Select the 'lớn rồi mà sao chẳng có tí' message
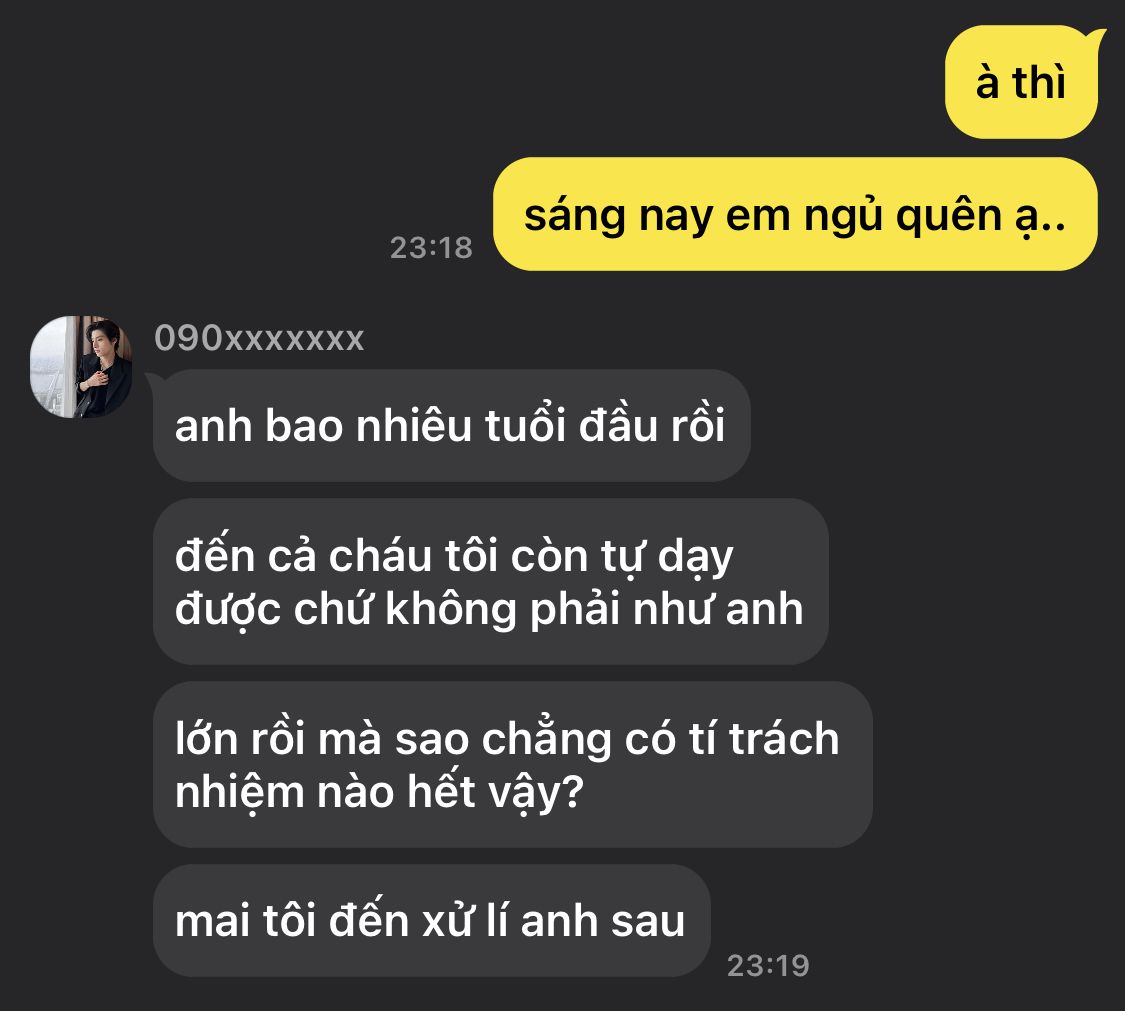The width and height of the screenshot is (1125, 1011). pyautogui.click(x=512, y=764)
